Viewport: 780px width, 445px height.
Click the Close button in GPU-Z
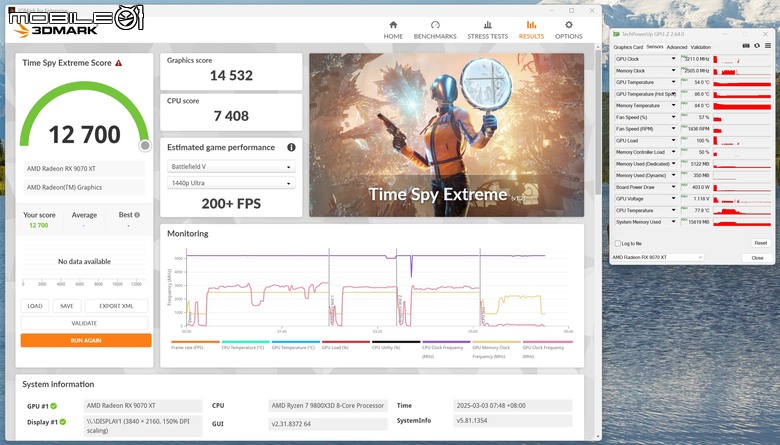pyautogui.click(x=757, y=258)
